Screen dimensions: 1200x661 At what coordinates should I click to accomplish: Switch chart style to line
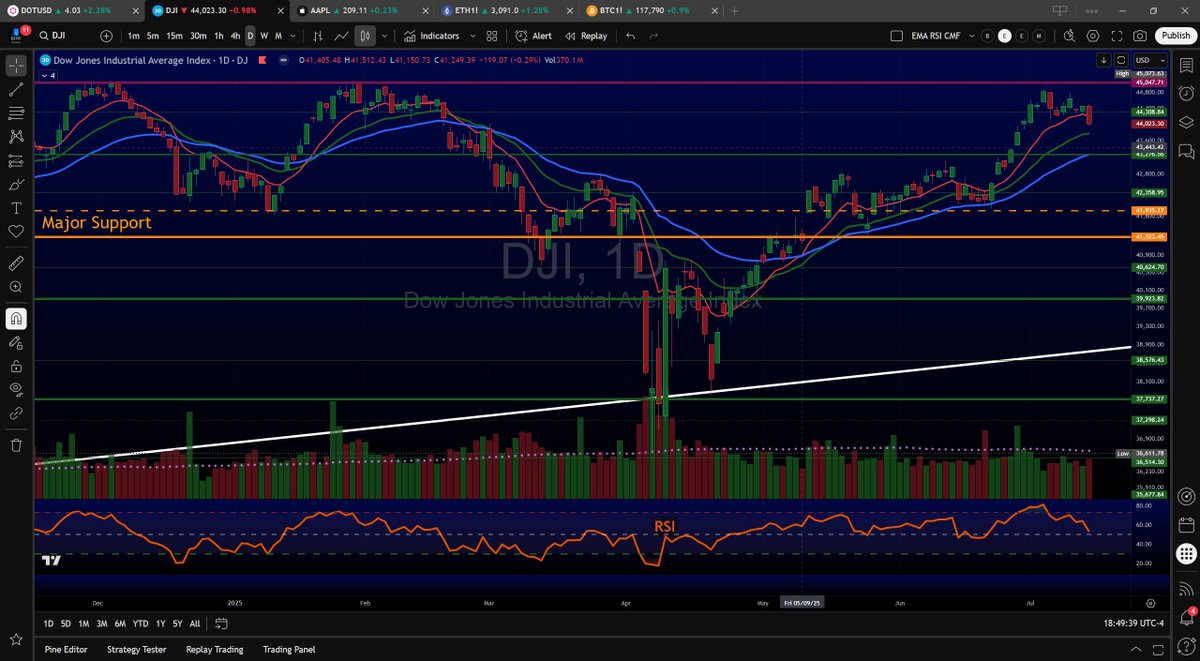tap(343, 36)
